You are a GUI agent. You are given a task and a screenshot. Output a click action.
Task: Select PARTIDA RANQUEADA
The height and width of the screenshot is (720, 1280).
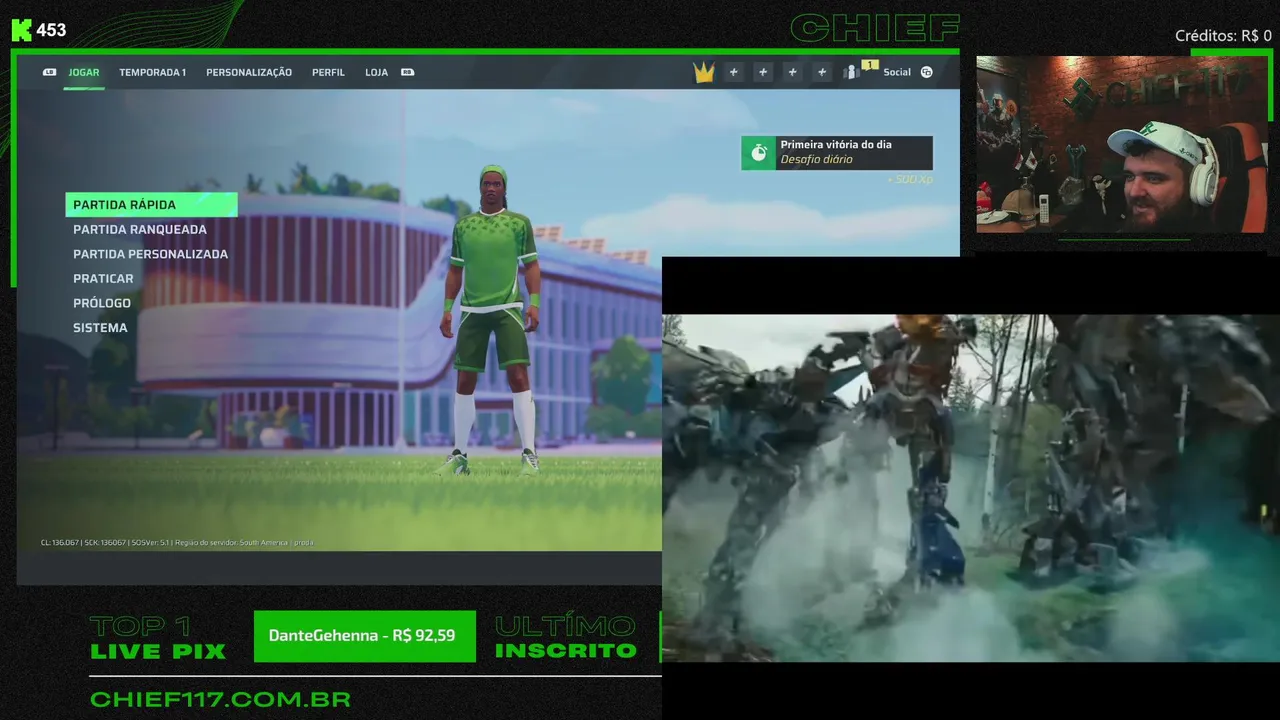(x=140, y=229)
